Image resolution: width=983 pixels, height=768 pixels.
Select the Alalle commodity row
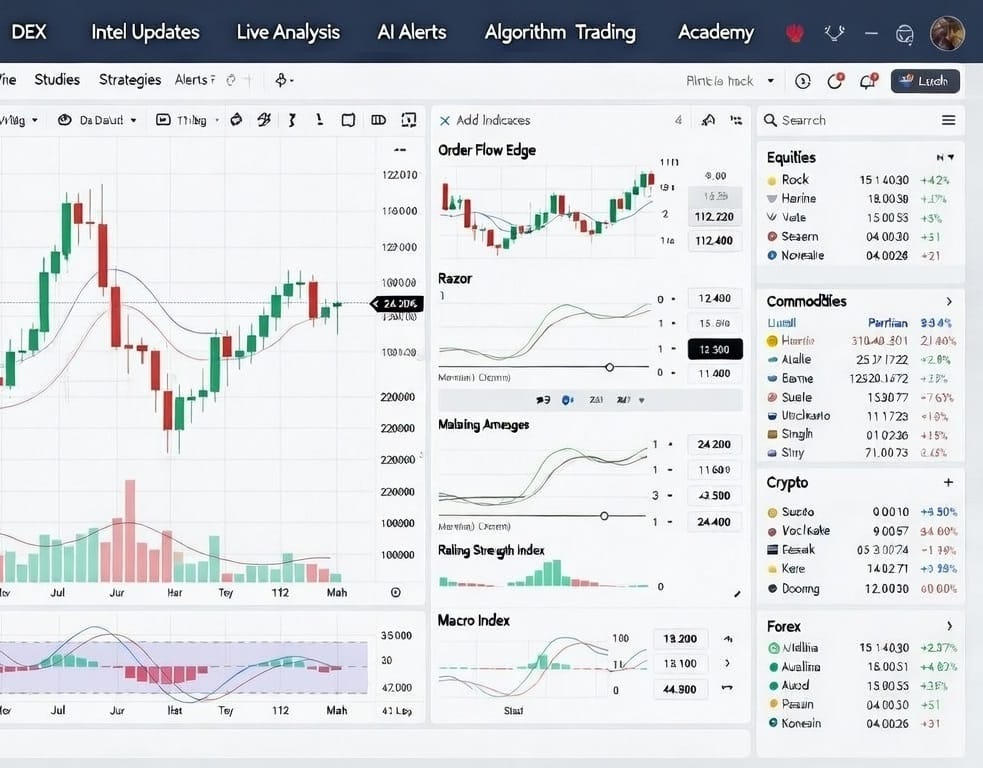(x=861, y=359)
